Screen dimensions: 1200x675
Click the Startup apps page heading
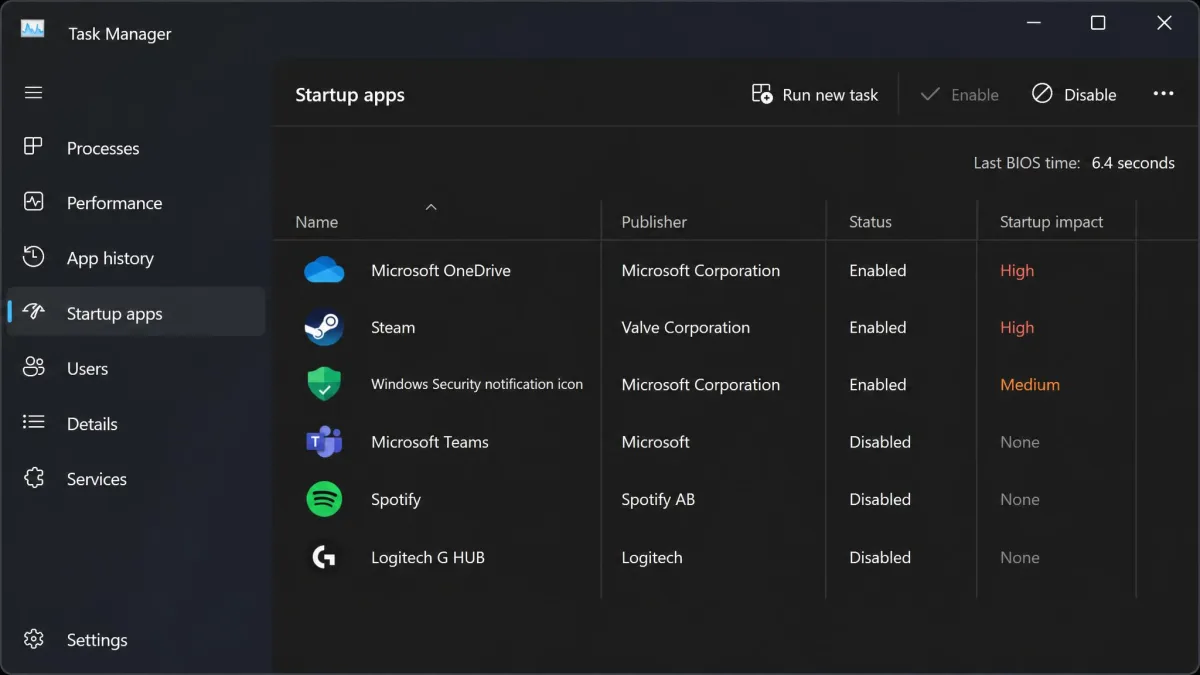point(350,95)
